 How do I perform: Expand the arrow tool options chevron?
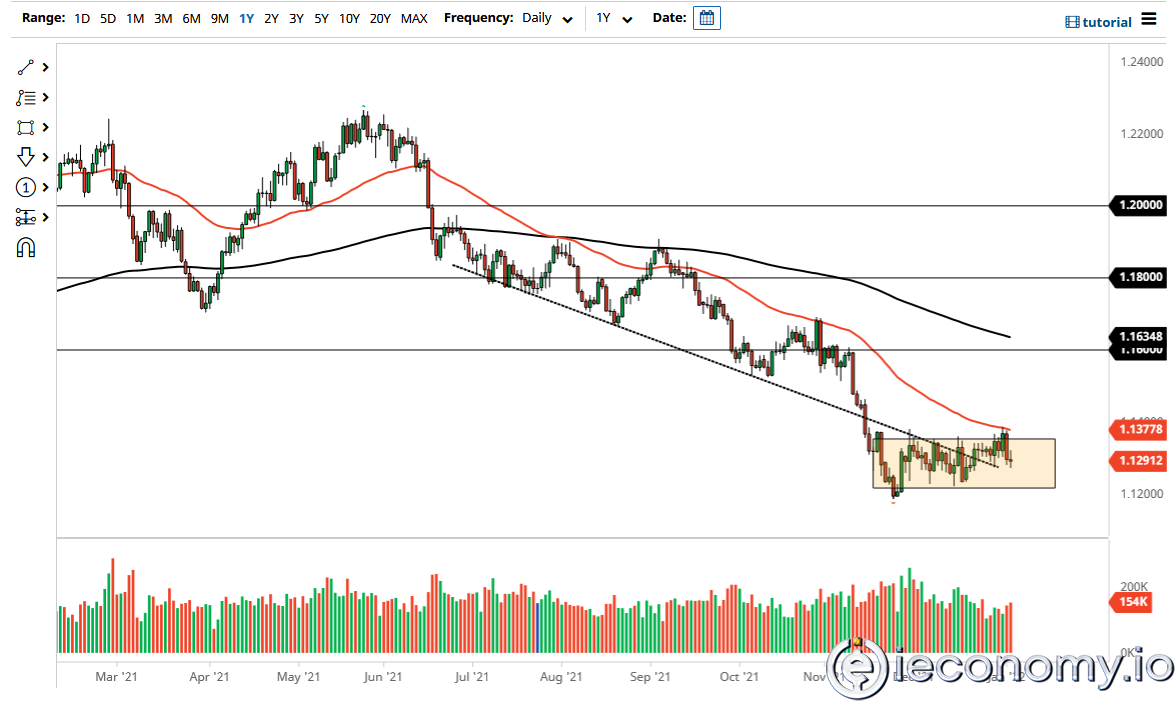44,157
